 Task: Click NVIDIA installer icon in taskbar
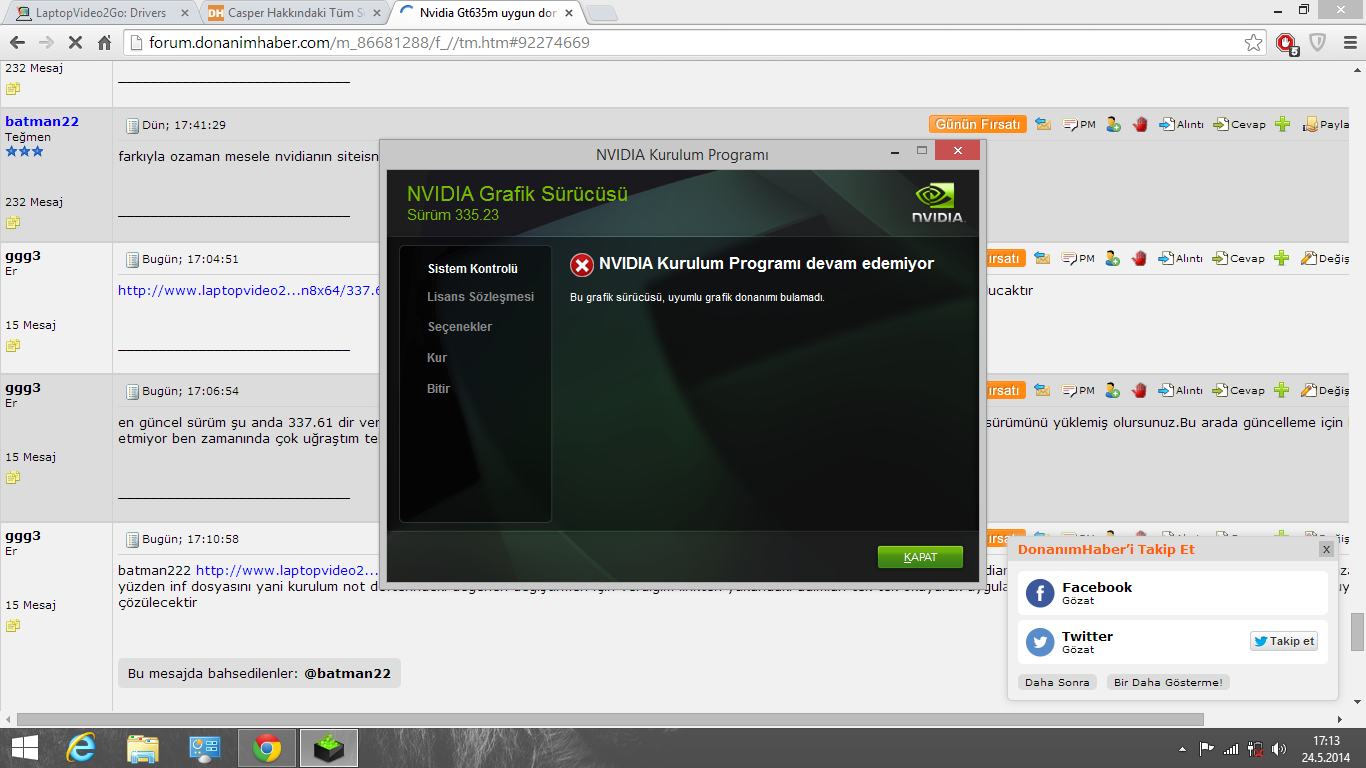[327, 748]
